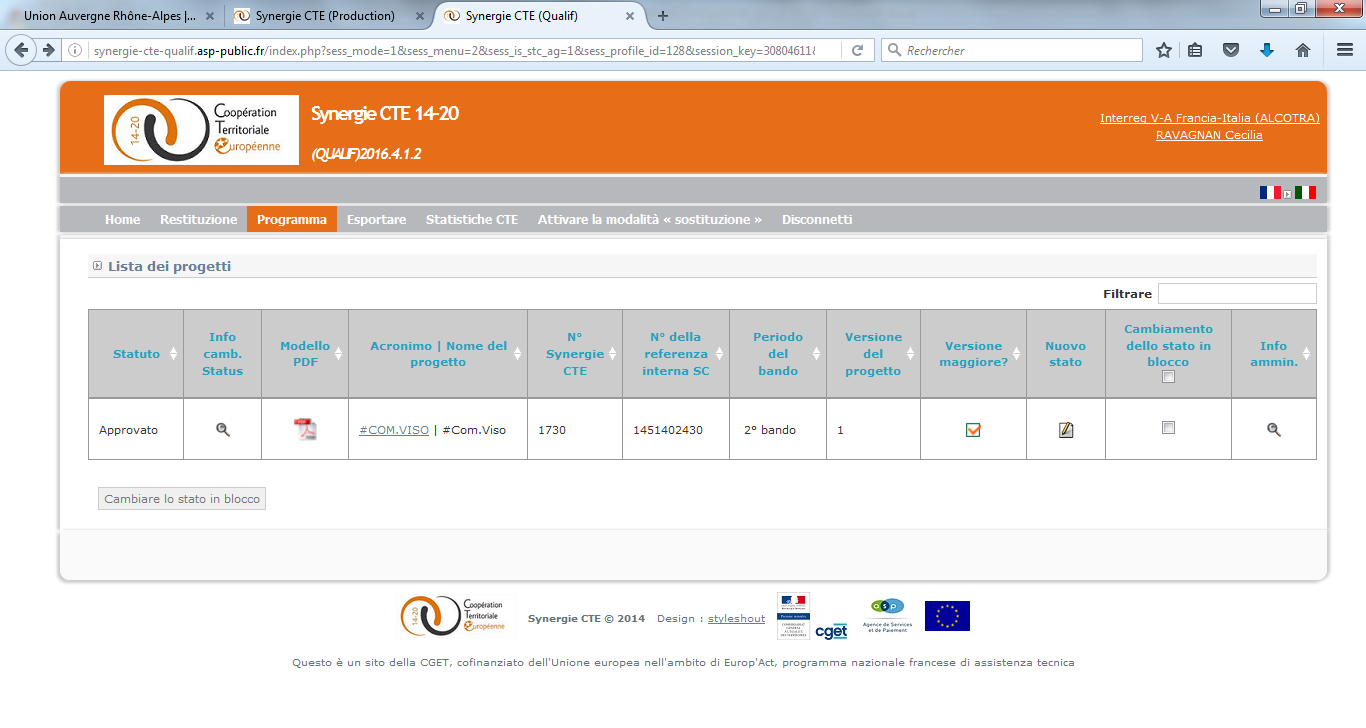Image resolution: width=1366 pixels, height=728 pixels.
Task: Click the browser forward arrow button
Action: (48, 50)
